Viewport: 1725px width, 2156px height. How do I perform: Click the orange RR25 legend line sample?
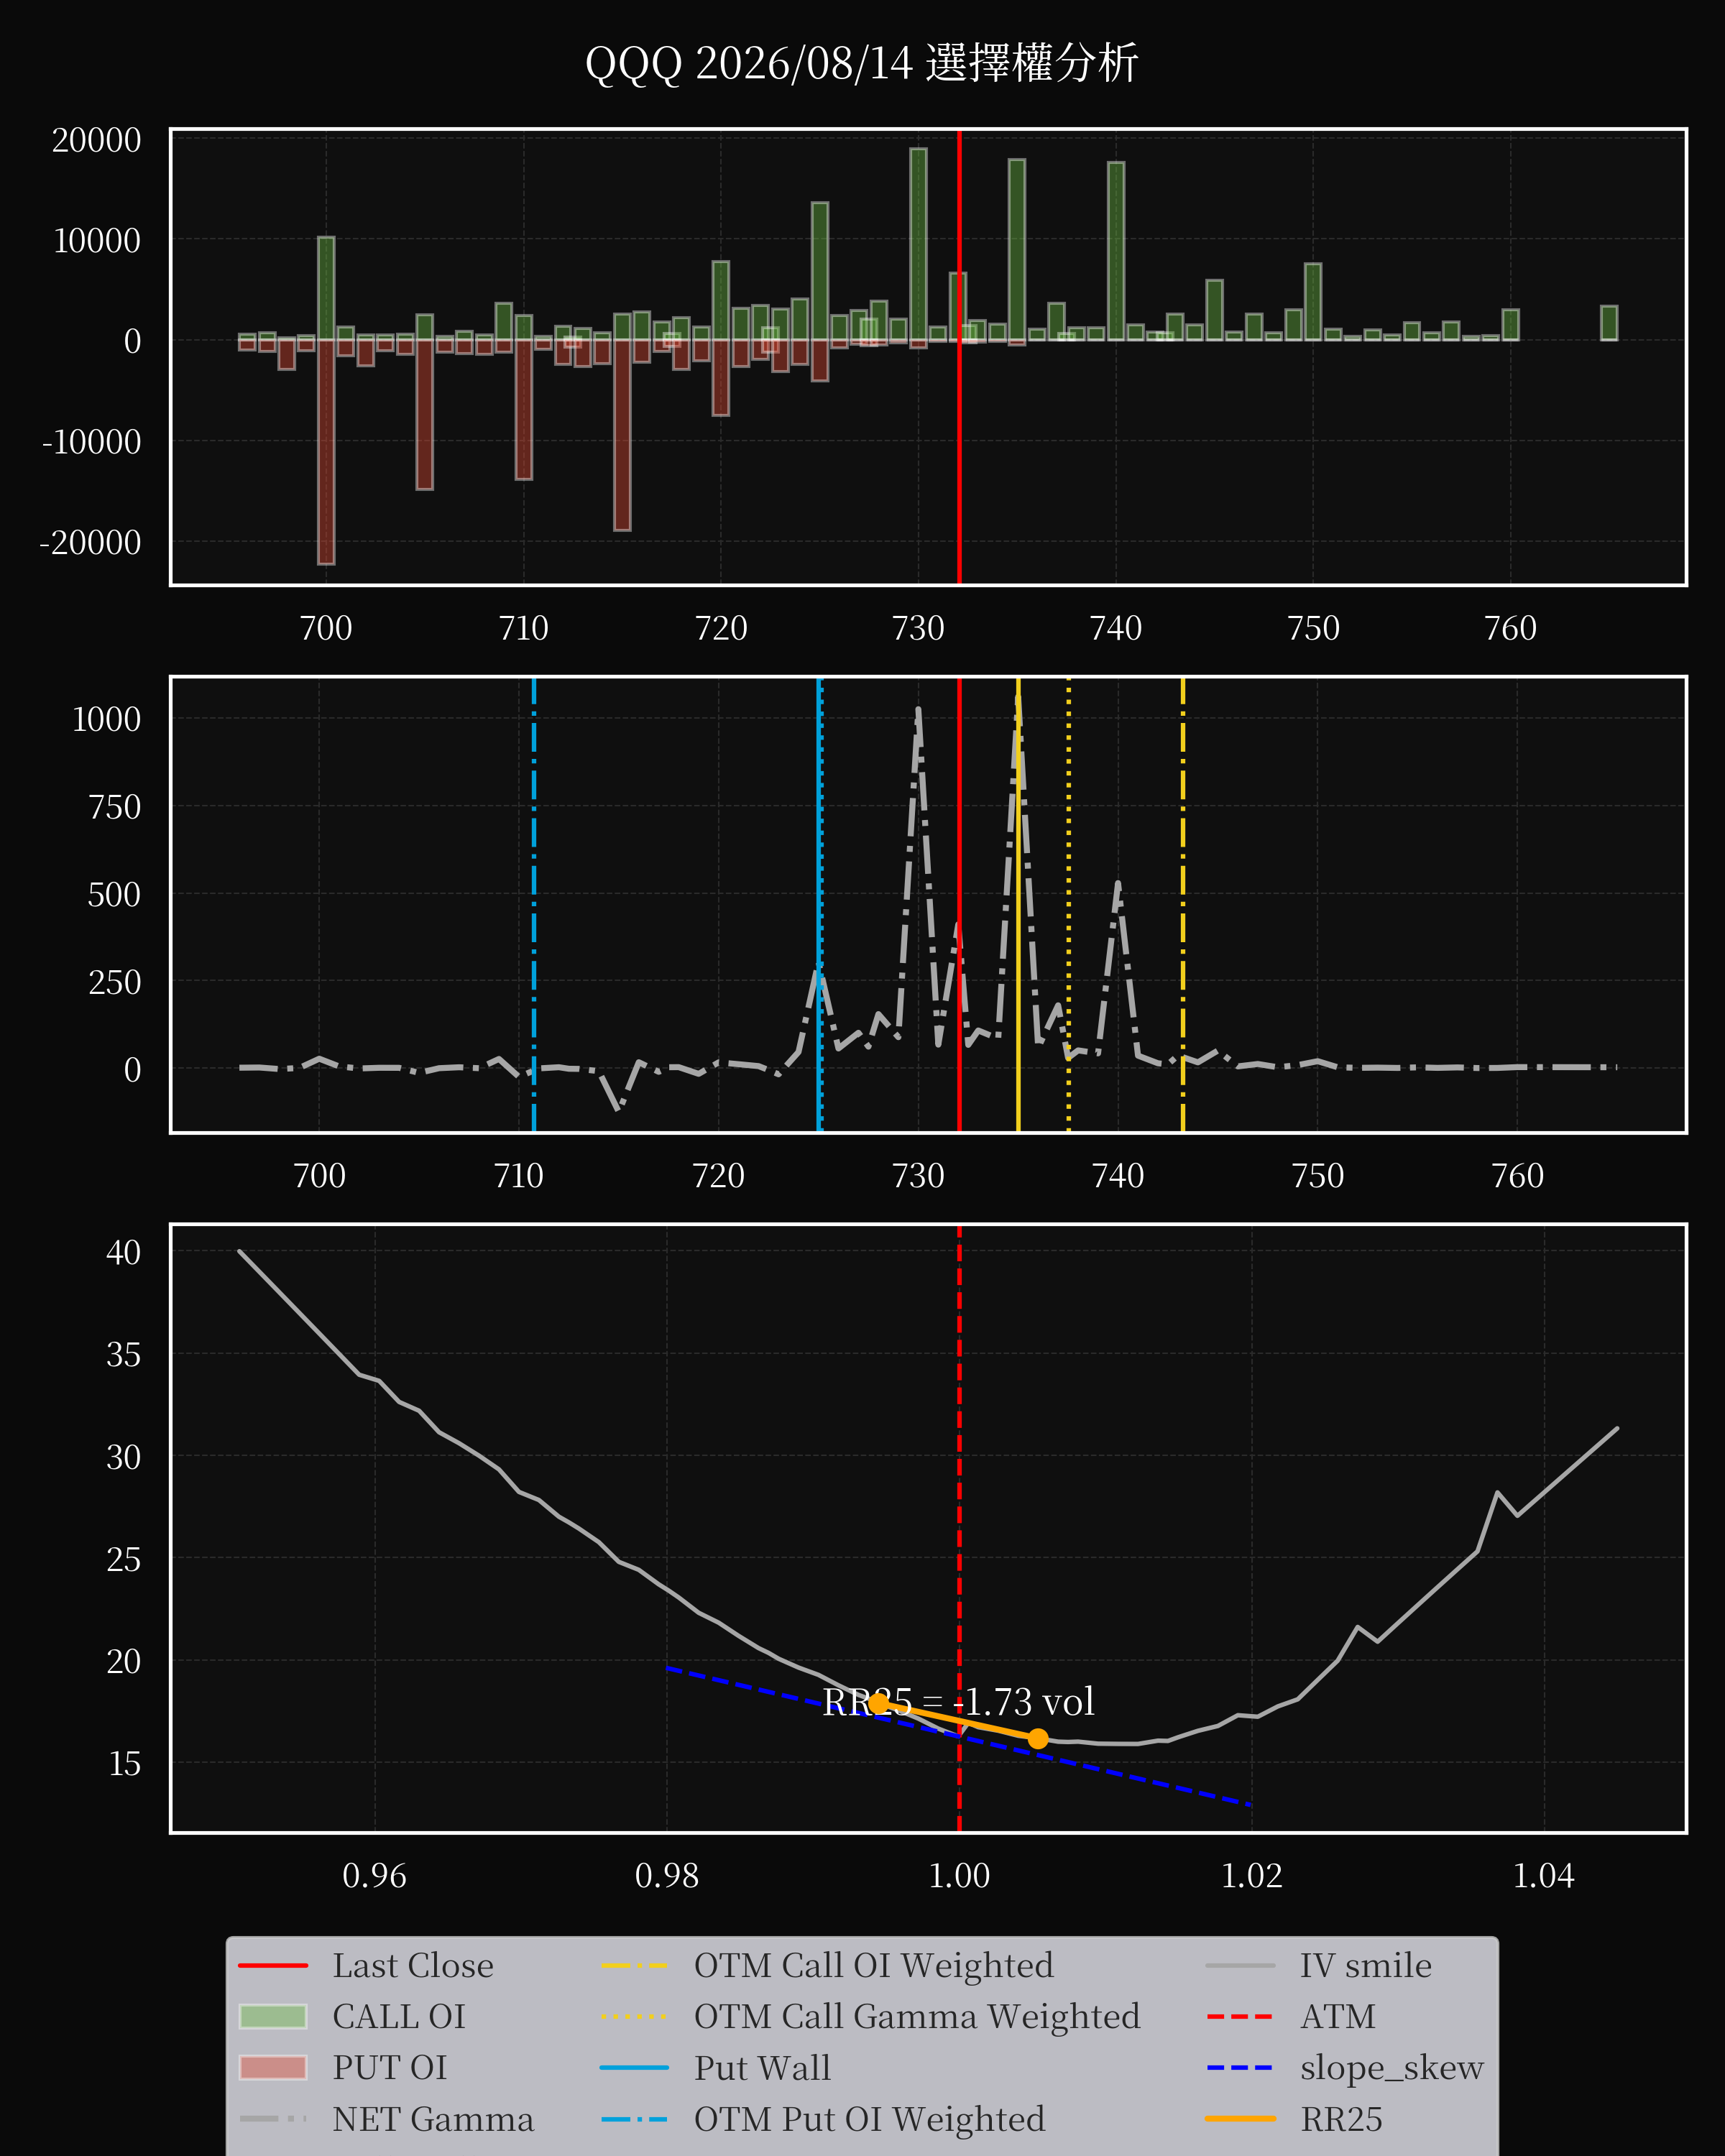tap(1240, 2119)
